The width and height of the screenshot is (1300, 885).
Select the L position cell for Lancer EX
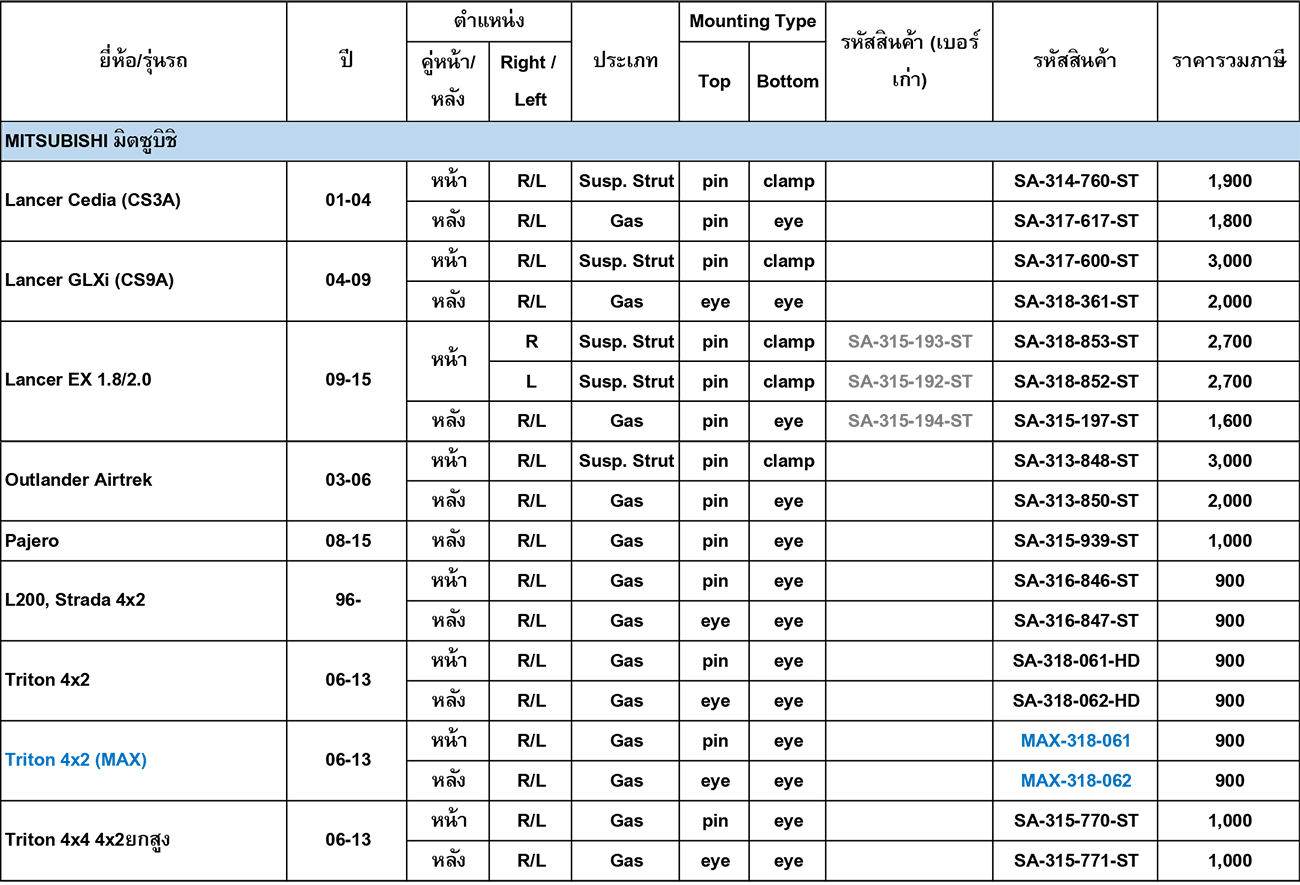tap(530, 381)
